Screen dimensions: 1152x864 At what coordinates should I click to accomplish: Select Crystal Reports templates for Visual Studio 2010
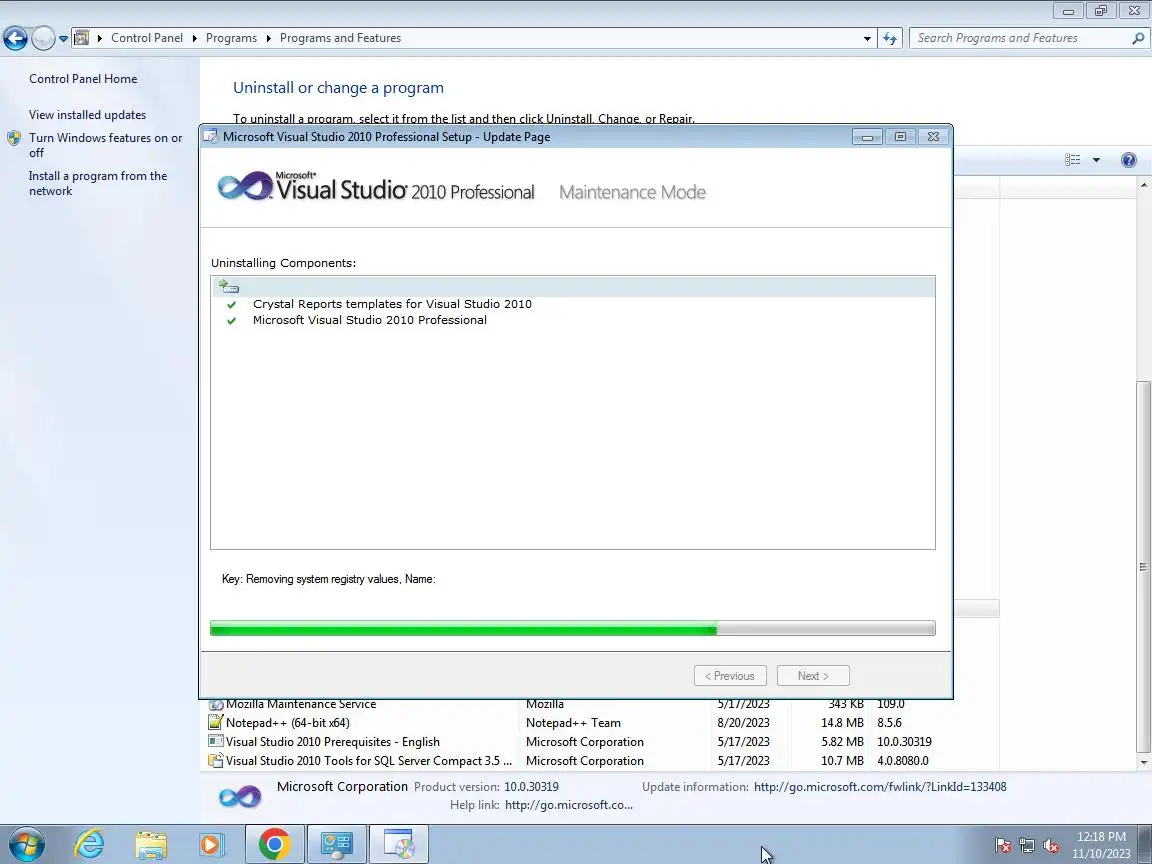click(392, 303)
